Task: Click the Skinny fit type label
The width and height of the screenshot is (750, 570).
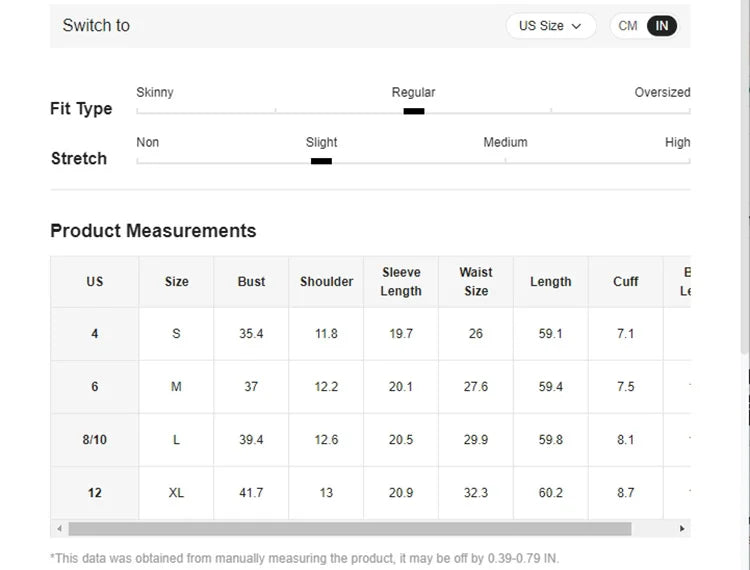Action: point(155,92)
